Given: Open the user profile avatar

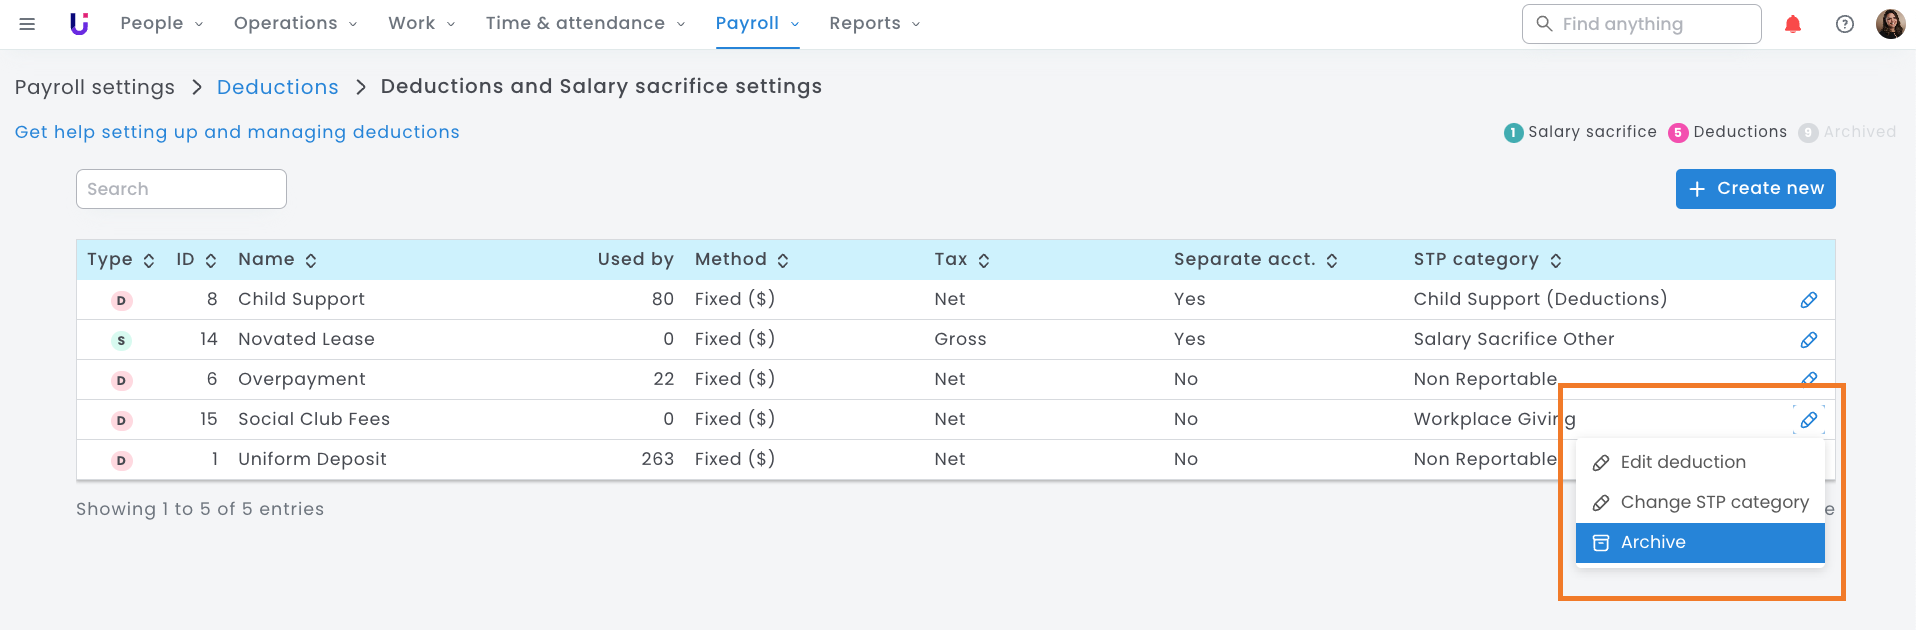Looking at the screenshot, I should pos(1890,24).
